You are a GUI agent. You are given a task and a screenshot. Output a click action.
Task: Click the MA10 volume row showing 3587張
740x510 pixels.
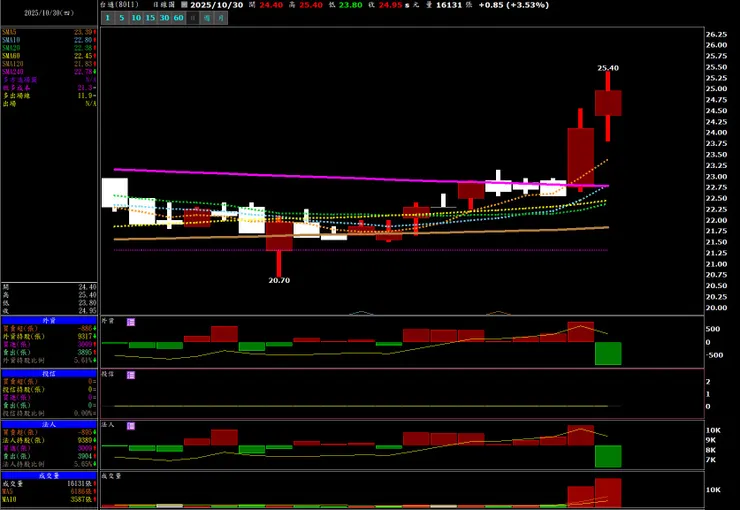tap(49, 499)
